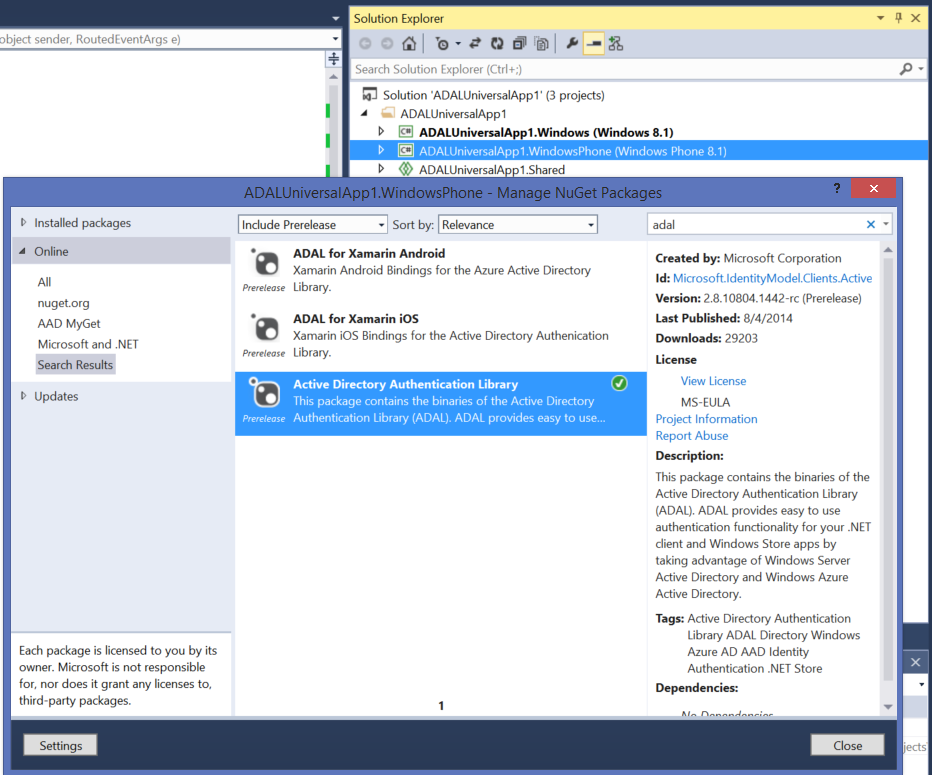Click the installed green checkmark icon
This screenshot has width=932, height=775.
(619, 383)
